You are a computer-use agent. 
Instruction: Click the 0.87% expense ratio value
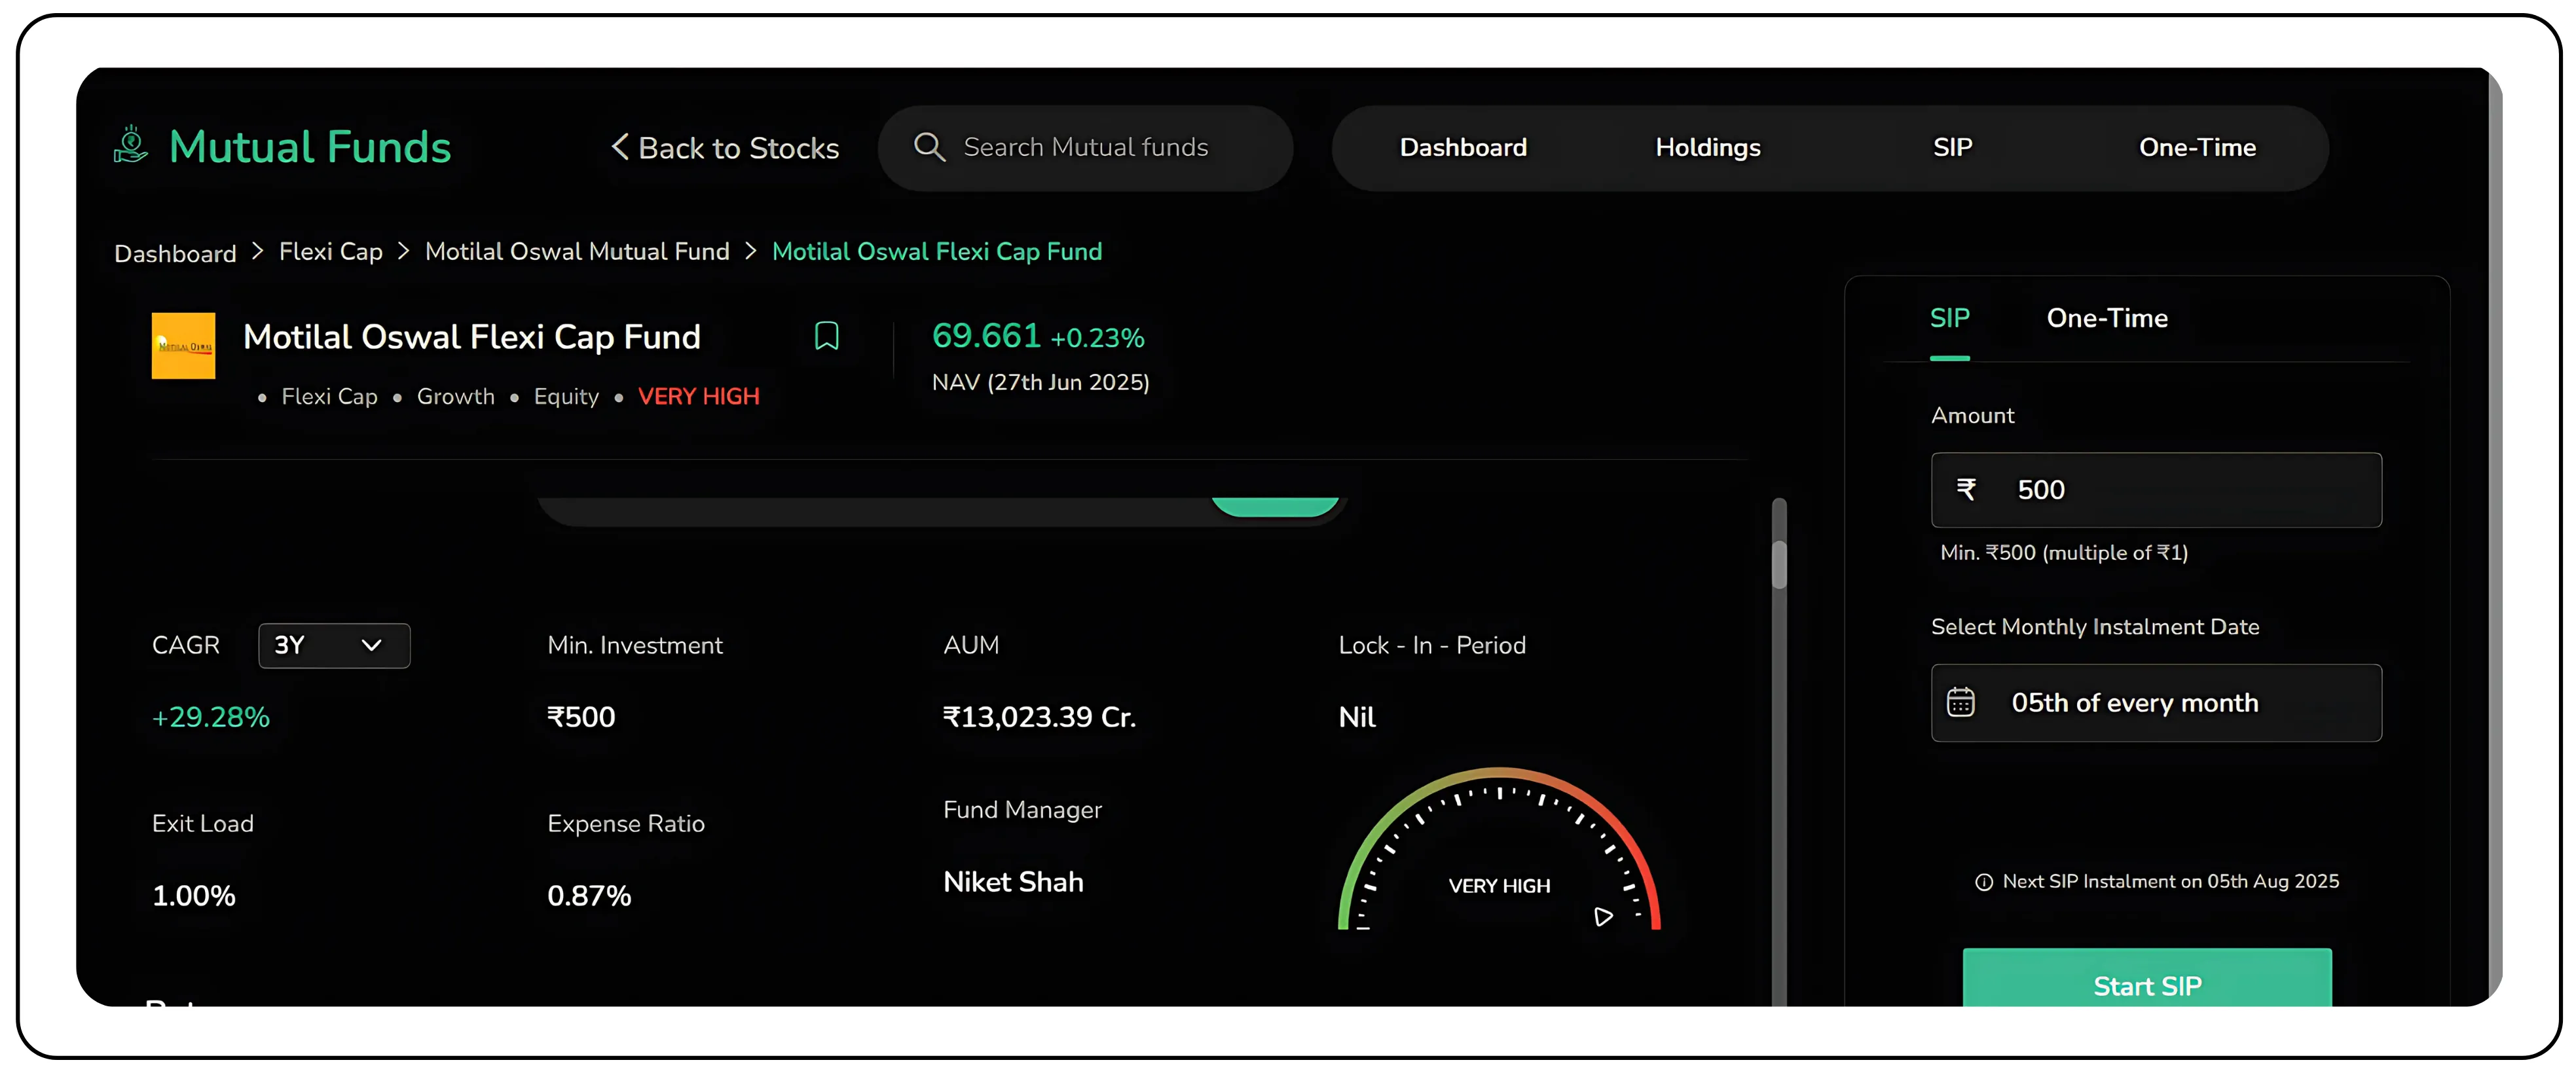tap(588, 895)
